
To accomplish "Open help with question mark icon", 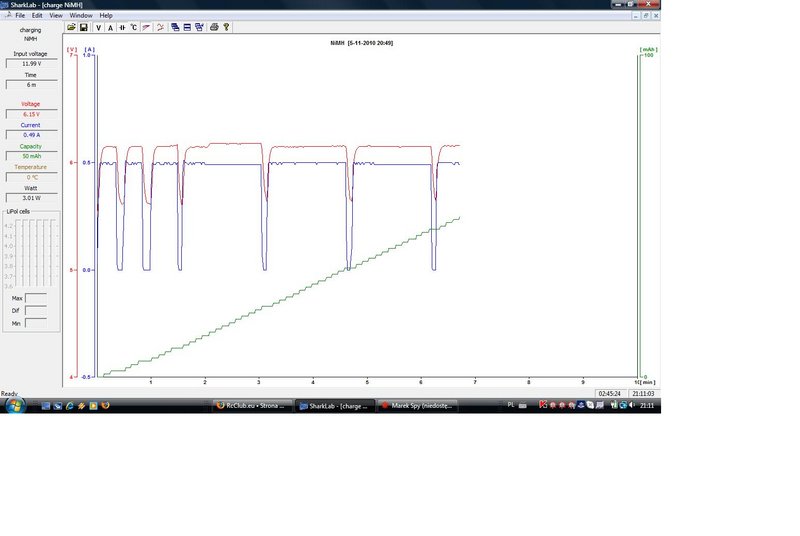I will [226, 27].
